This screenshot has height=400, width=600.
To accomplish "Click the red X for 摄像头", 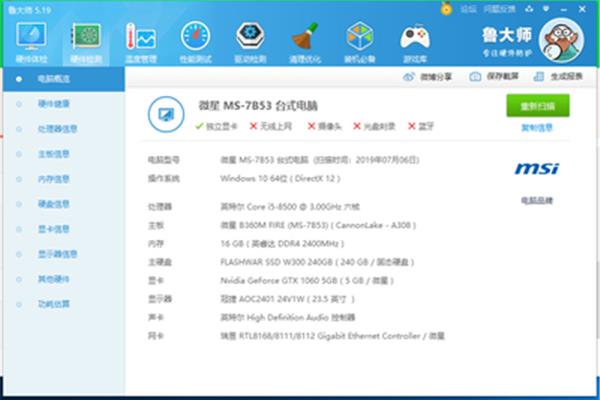I will [x=311, y=126].
